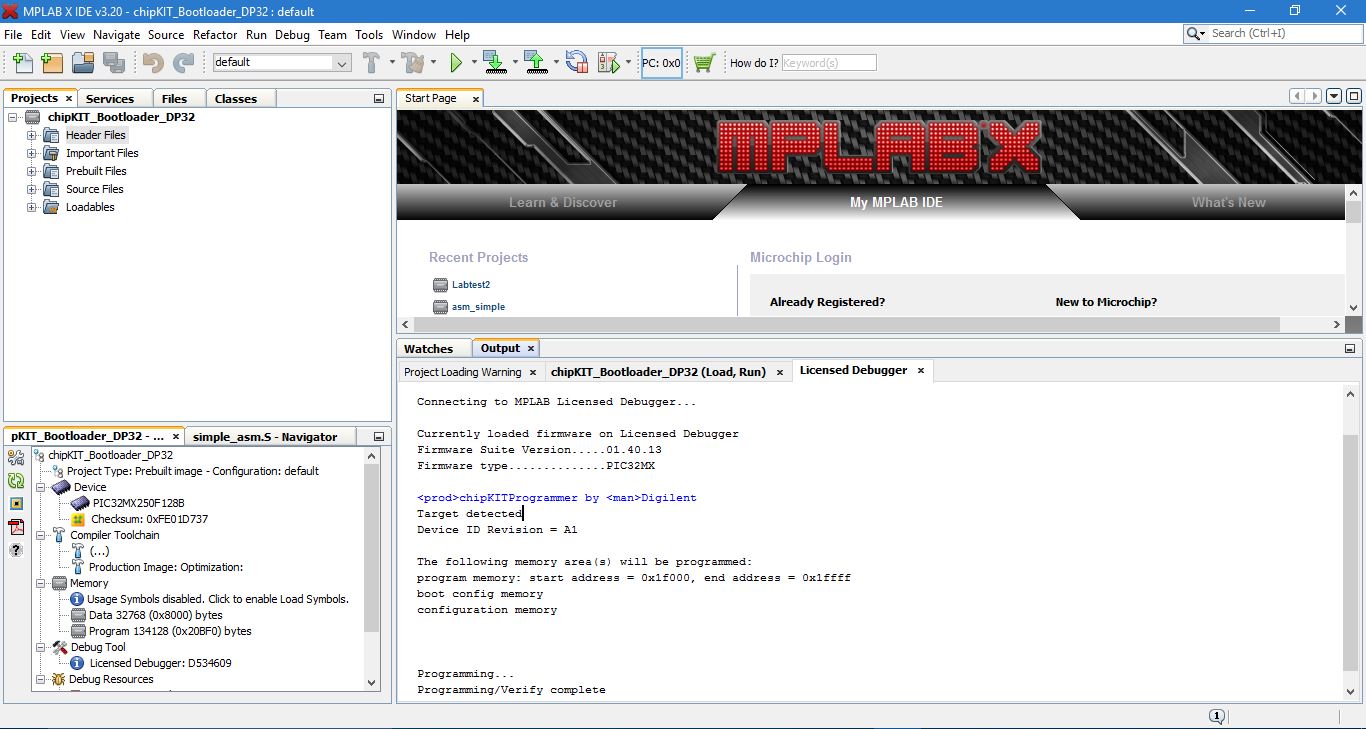1366x729 pixels.
Task: Open the shopping cart icon
Action: pyautogui.click(x=704, y=63)
